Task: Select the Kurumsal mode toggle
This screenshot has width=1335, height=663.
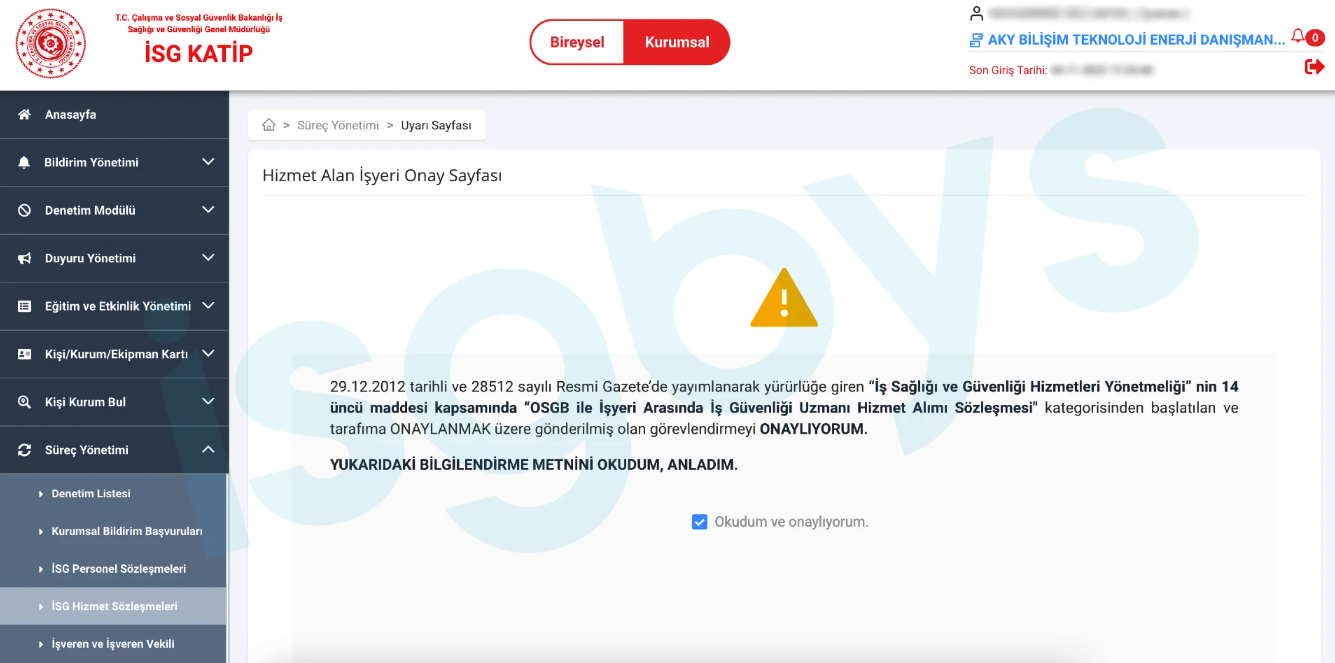Action: tap(677, 42)
